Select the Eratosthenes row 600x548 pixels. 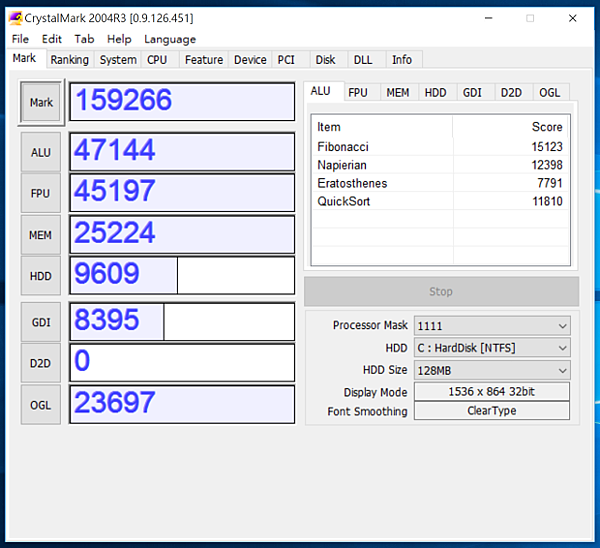[440, 183]
